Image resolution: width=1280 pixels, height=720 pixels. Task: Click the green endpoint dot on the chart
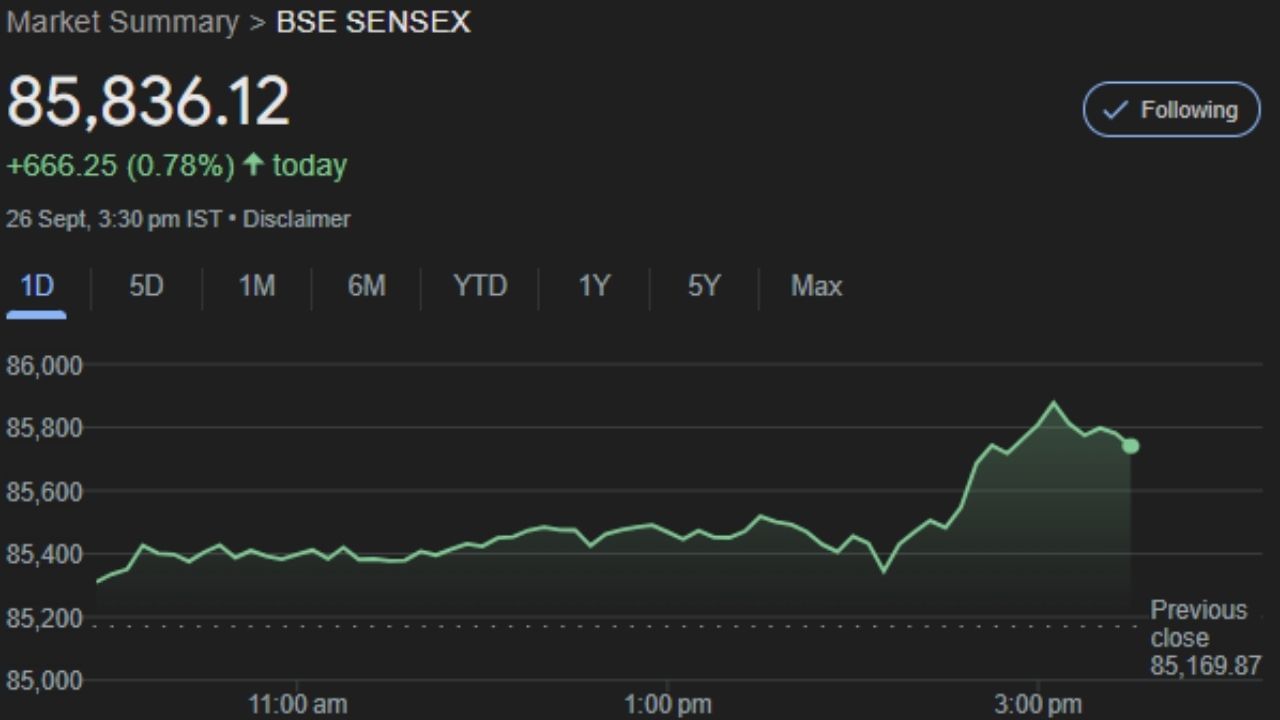pos(1131,446)
